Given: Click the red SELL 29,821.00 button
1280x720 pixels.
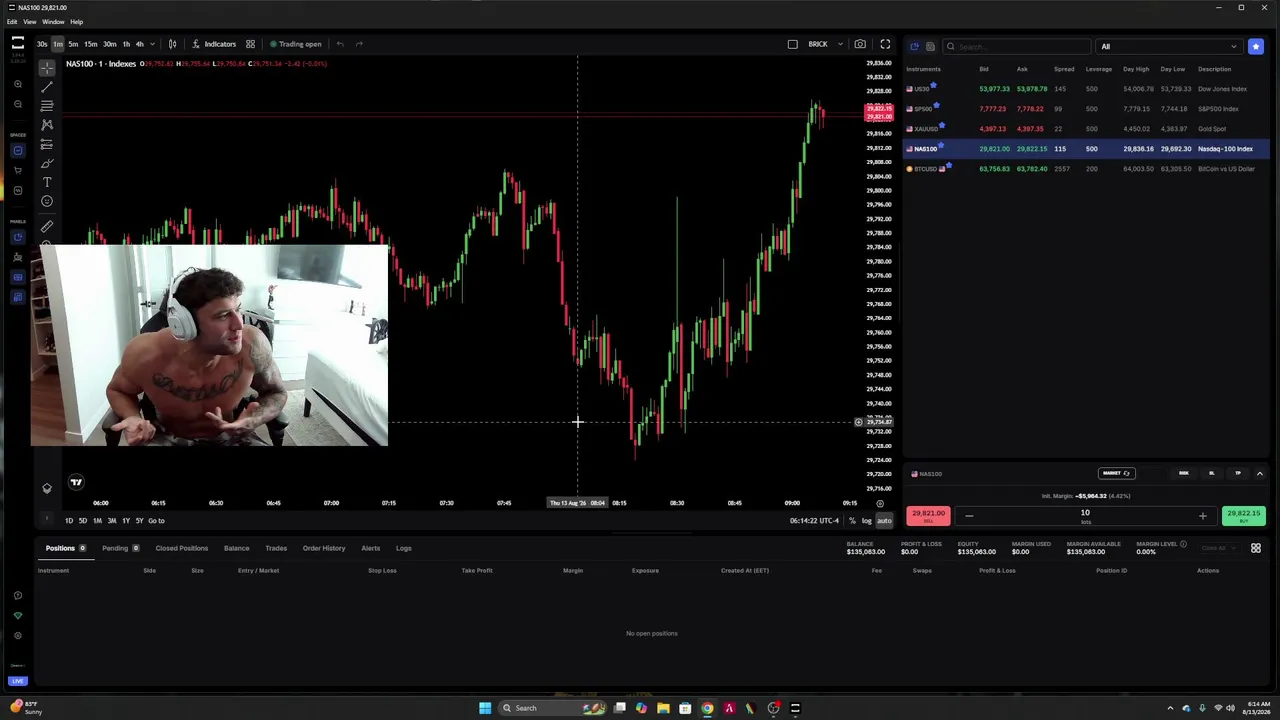Looking at the screenshot, I should 928,516.
